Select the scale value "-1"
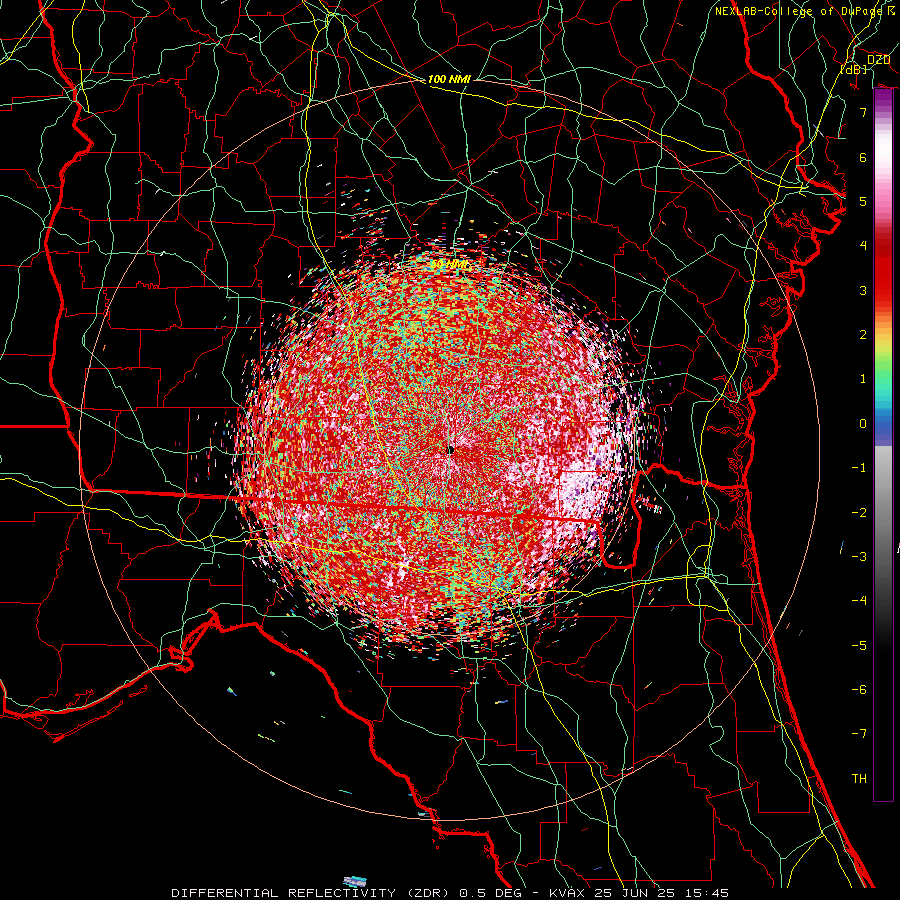The width and height of the screenshot is (900, 900). (x=859, y=468)
